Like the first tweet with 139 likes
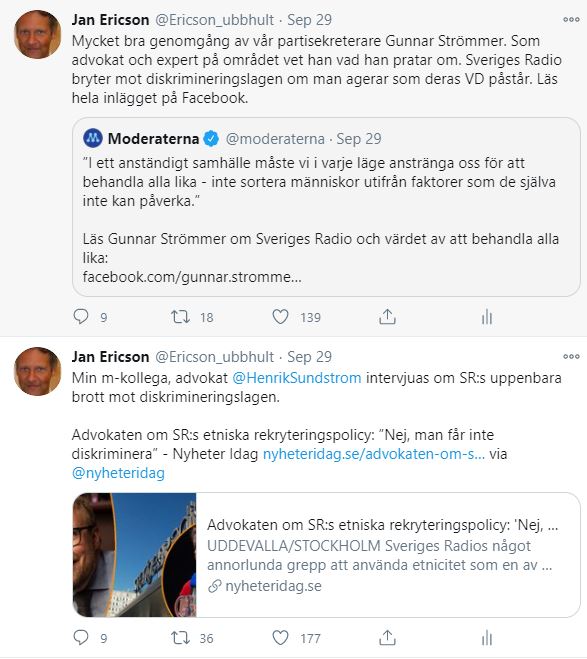The width and height of the screenshot is (587, 659). pyautogui.click(x=280, y=316)
